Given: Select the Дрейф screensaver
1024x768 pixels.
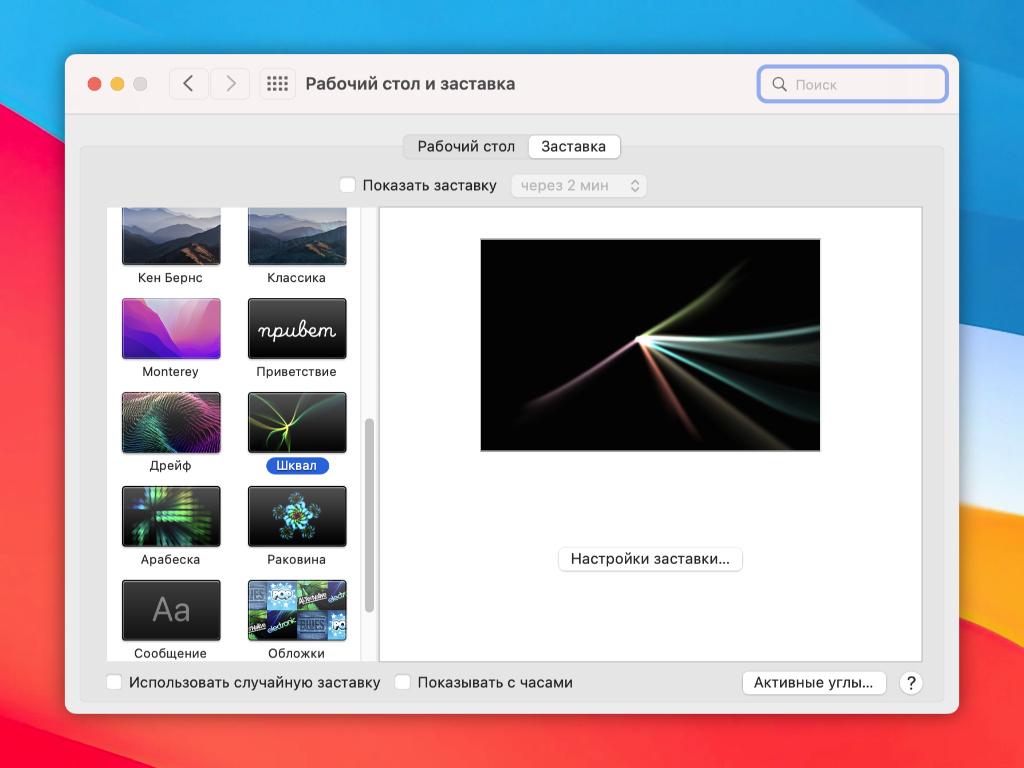Looking at the screenshot, I should click(171, 423).
